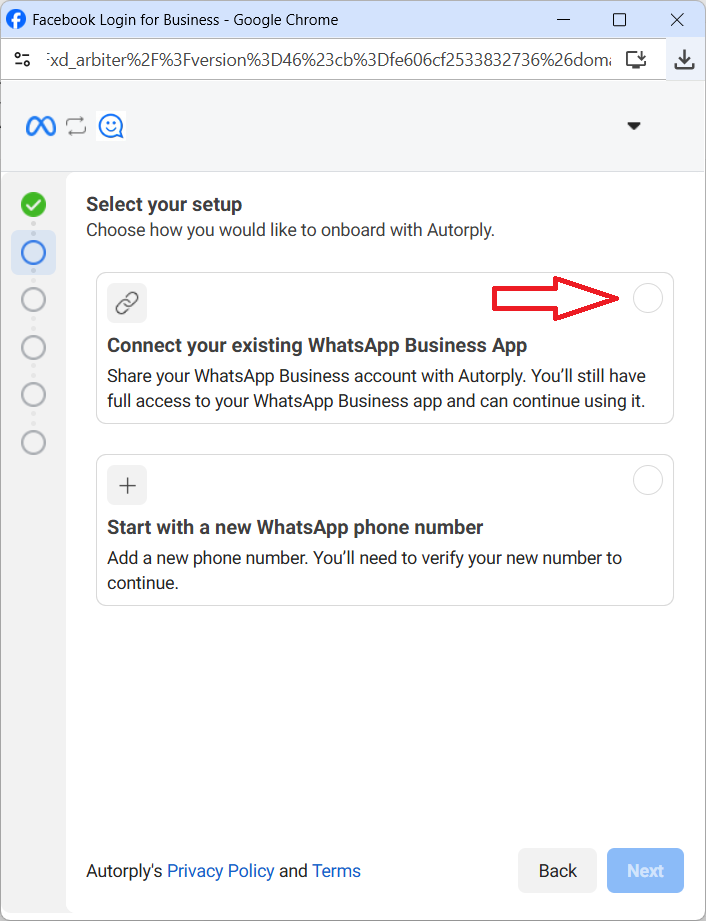
Task: Select the Start with new phone number radio button
Action: [x=647, y=480]
